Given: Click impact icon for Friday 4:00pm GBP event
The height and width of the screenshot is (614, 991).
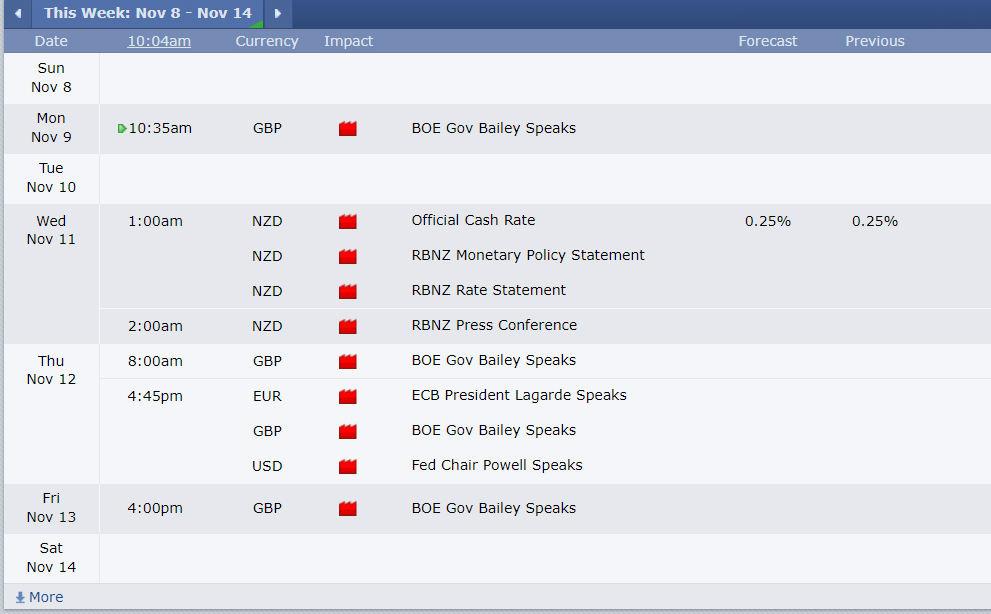Looking at the screenshot, I should pos(348,508).
